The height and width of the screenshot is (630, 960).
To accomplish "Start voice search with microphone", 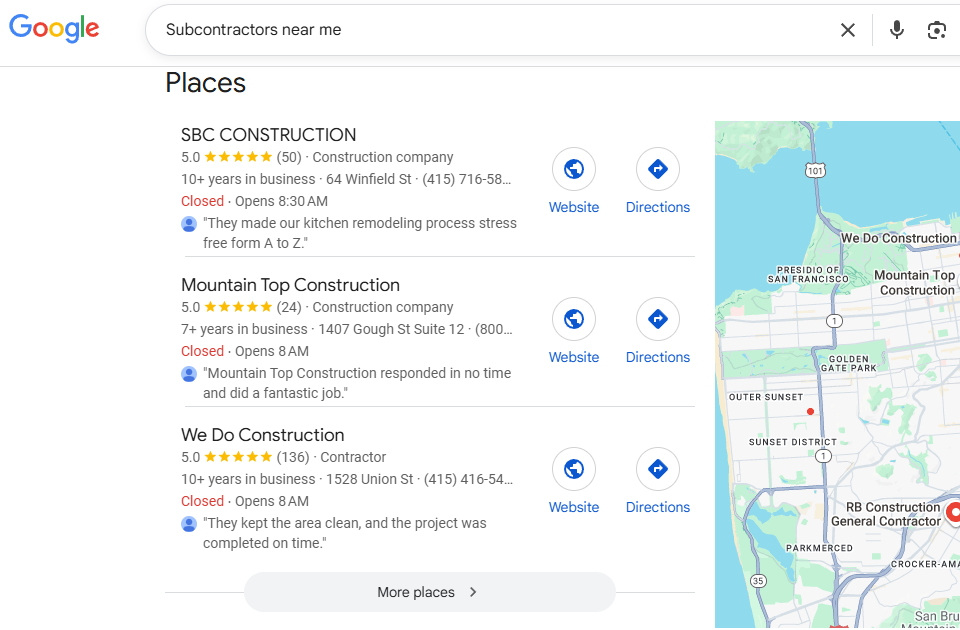I will (x=897, y=30).
